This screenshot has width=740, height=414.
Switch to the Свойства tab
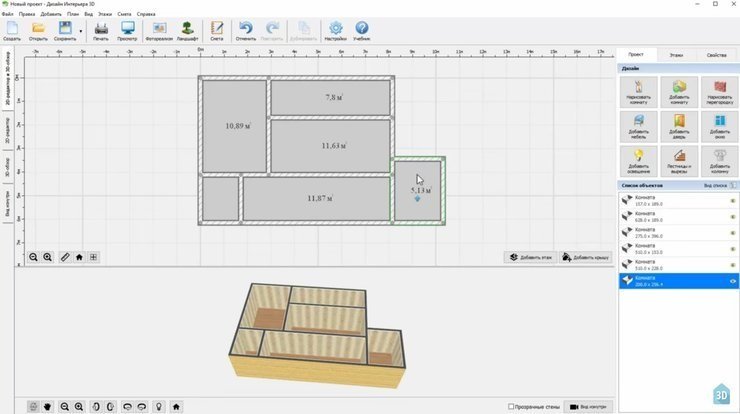[717, 55]
